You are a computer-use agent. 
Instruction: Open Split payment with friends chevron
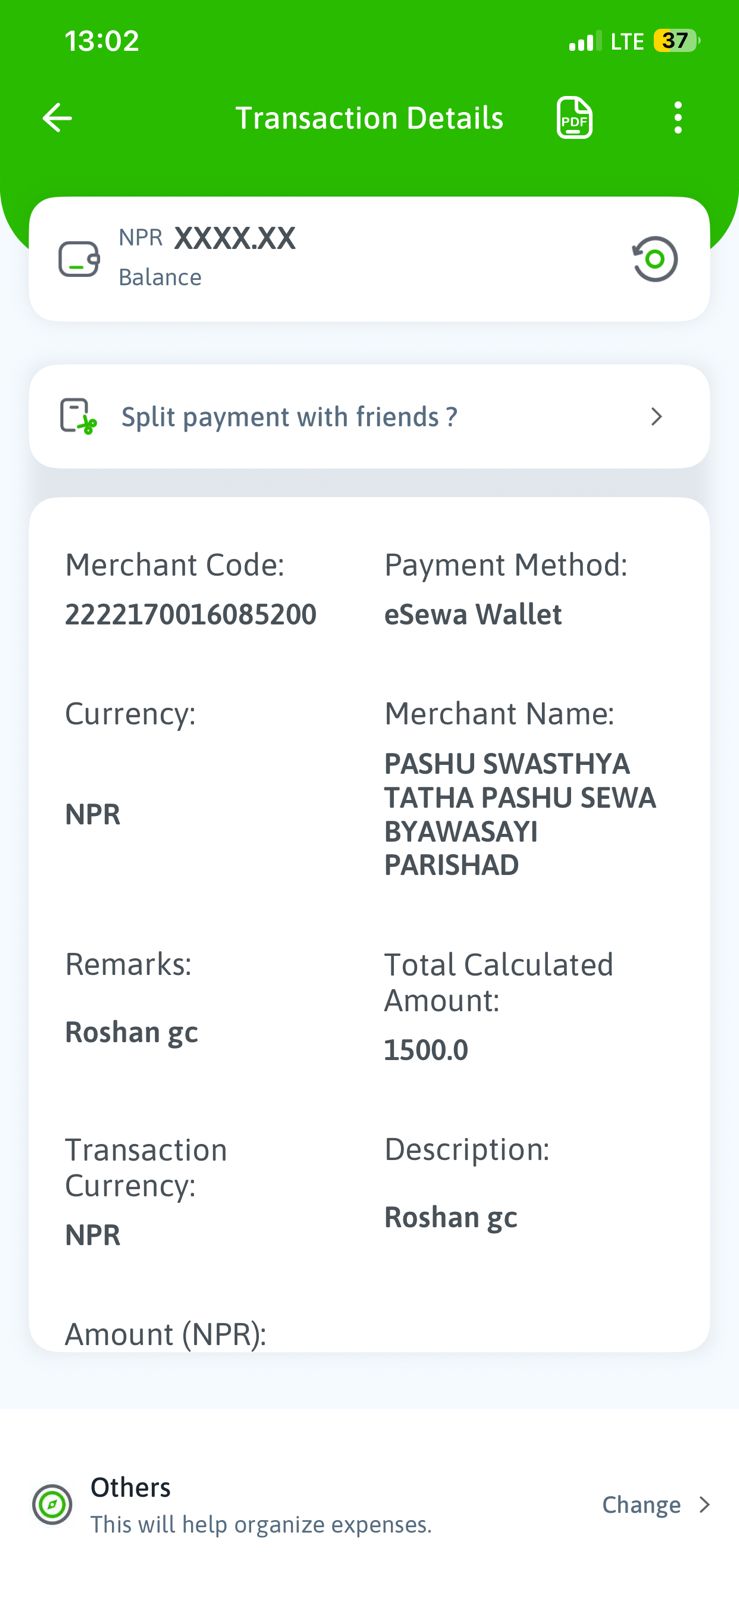click(656, 416)
